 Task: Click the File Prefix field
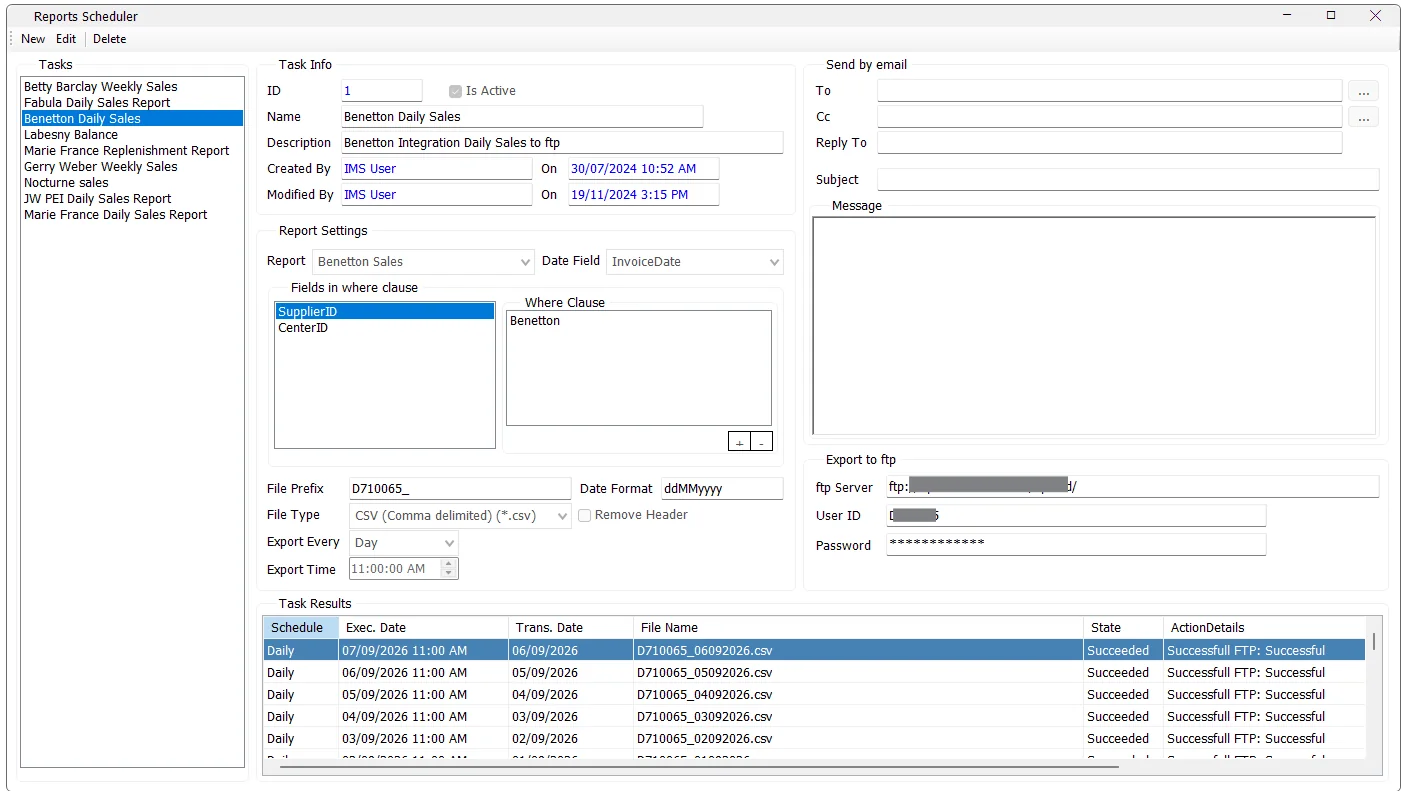[460, 489]
